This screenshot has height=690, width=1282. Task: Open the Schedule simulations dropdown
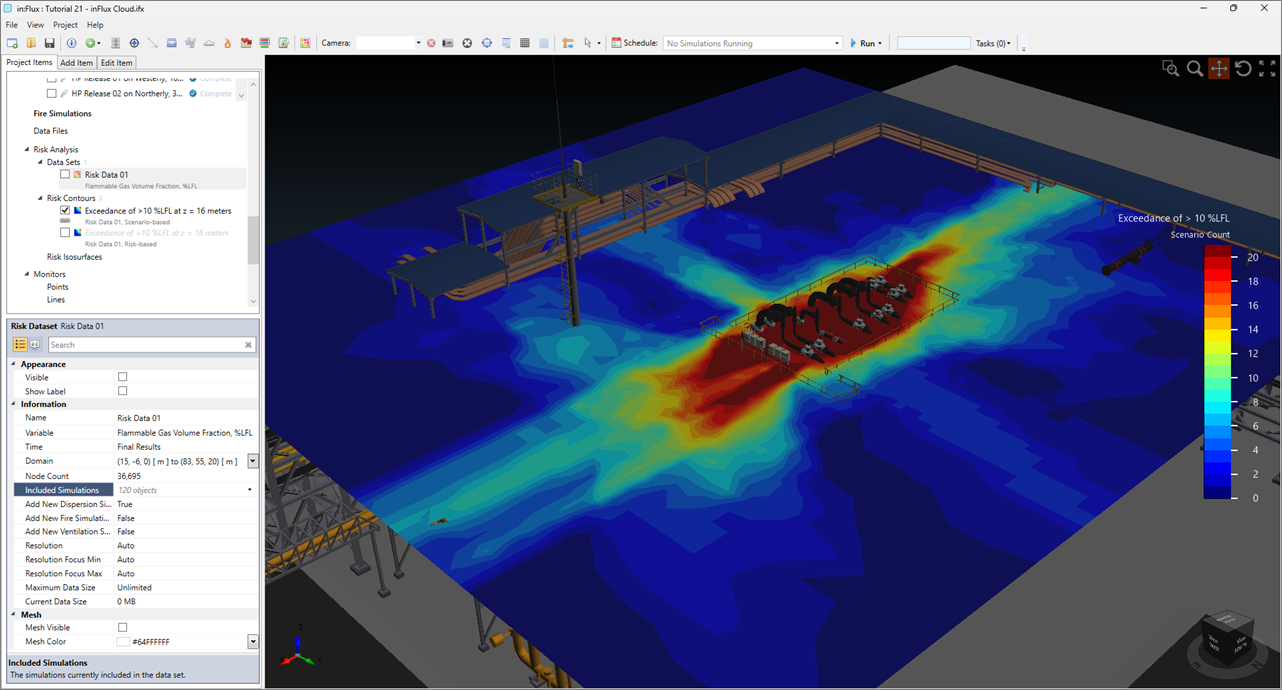pos(837,43)
